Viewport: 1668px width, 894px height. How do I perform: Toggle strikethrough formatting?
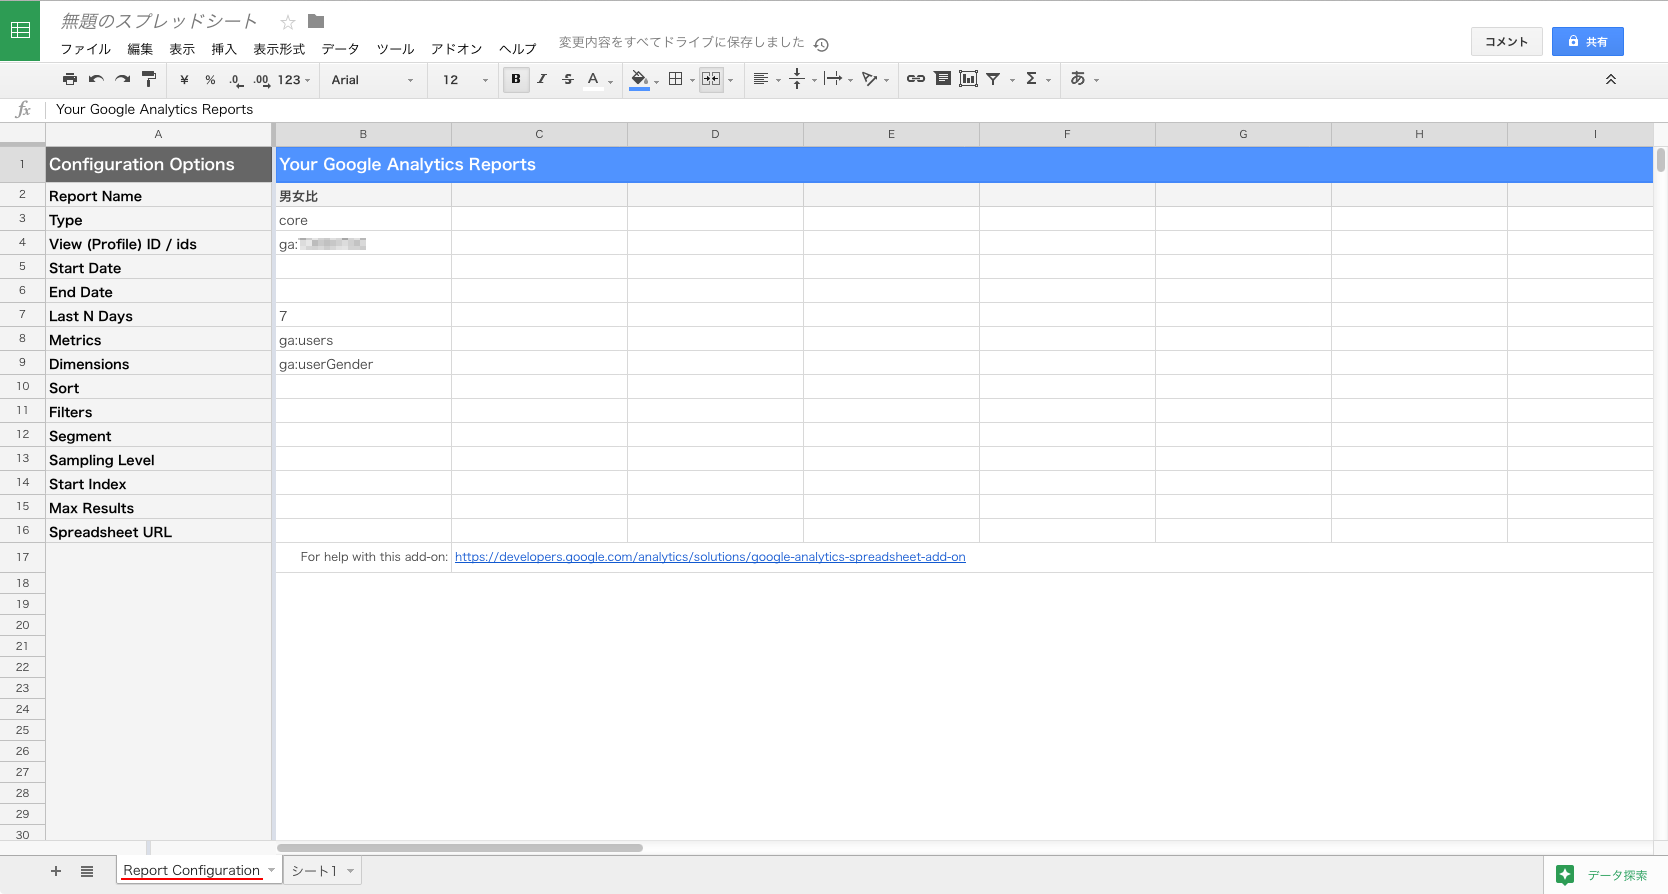[x=568, y=79]
